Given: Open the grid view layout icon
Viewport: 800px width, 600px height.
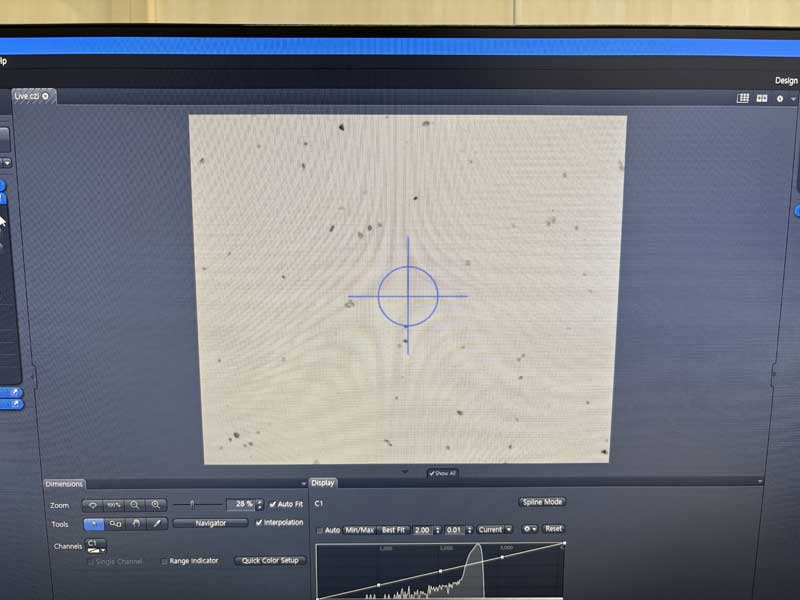Looking at the screenshot, I should [x=743, y=98].
